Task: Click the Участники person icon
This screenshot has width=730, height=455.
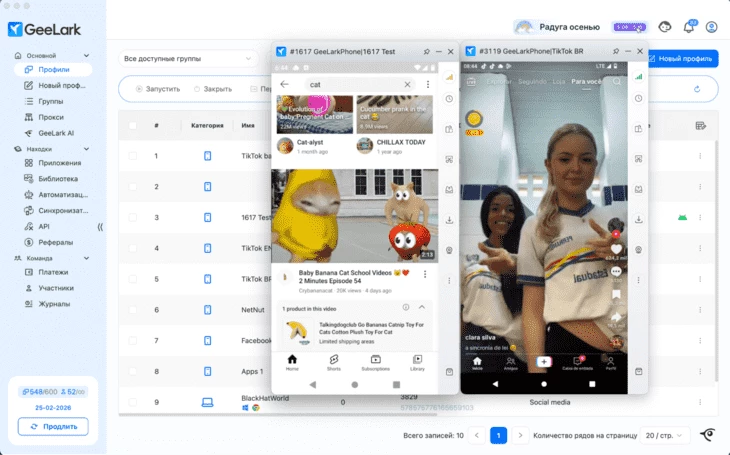Action: coord(29,288)
